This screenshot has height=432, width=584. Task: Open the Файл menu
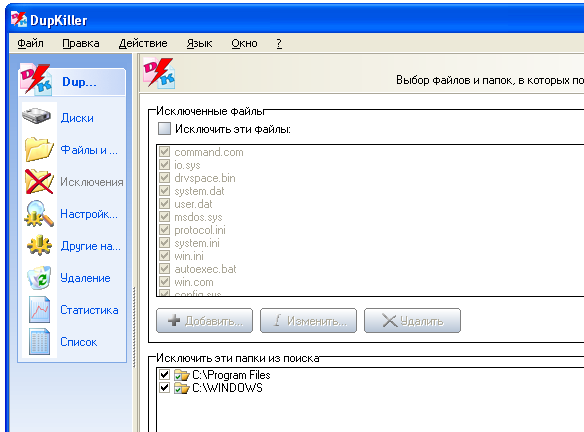pos(31,43)
